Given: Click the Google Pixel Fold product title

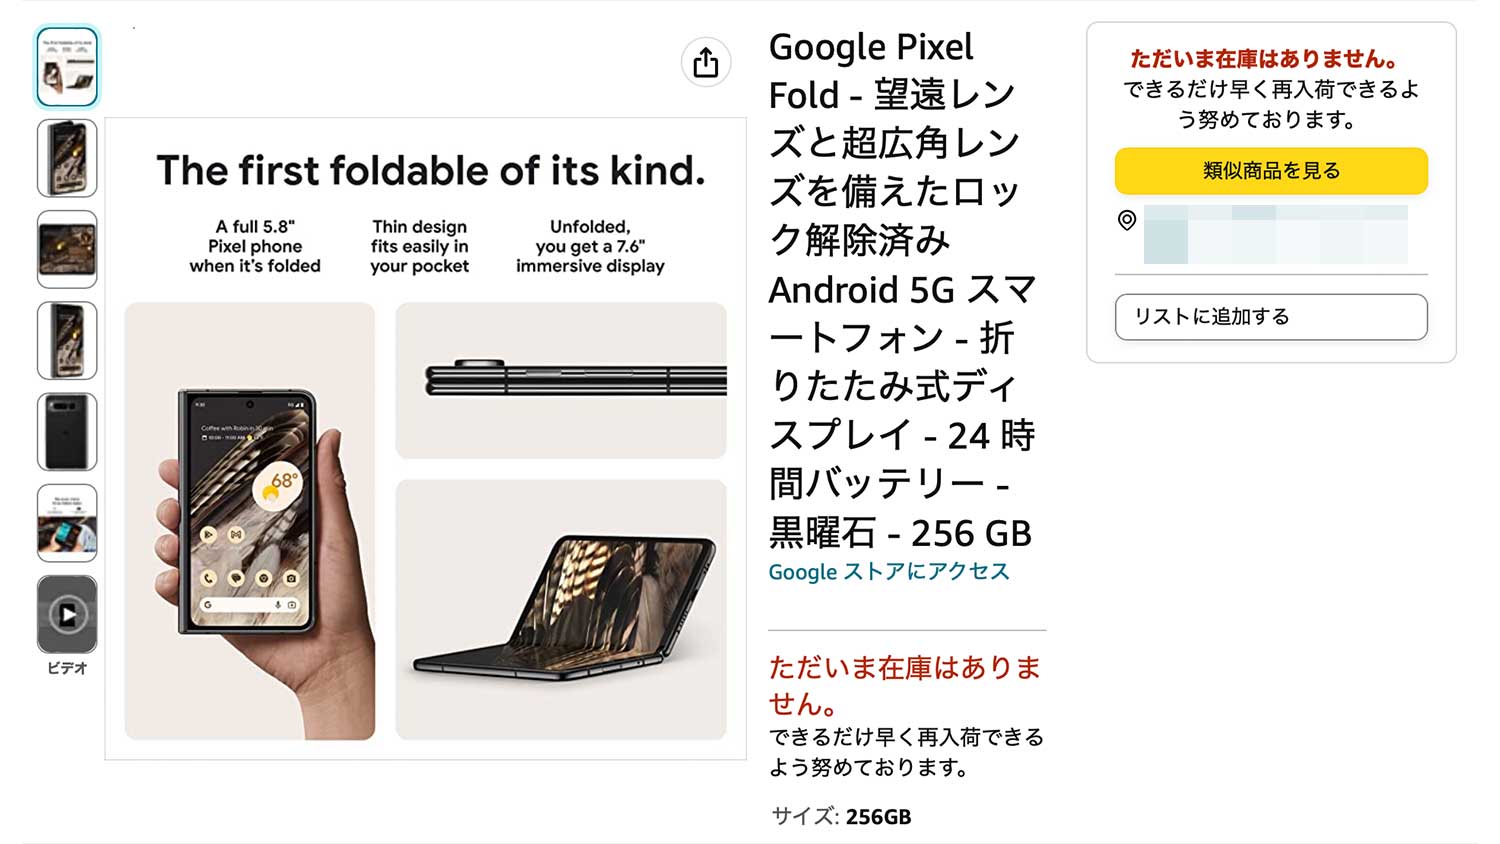Looking at the screenshot, I should click(900, 290).
